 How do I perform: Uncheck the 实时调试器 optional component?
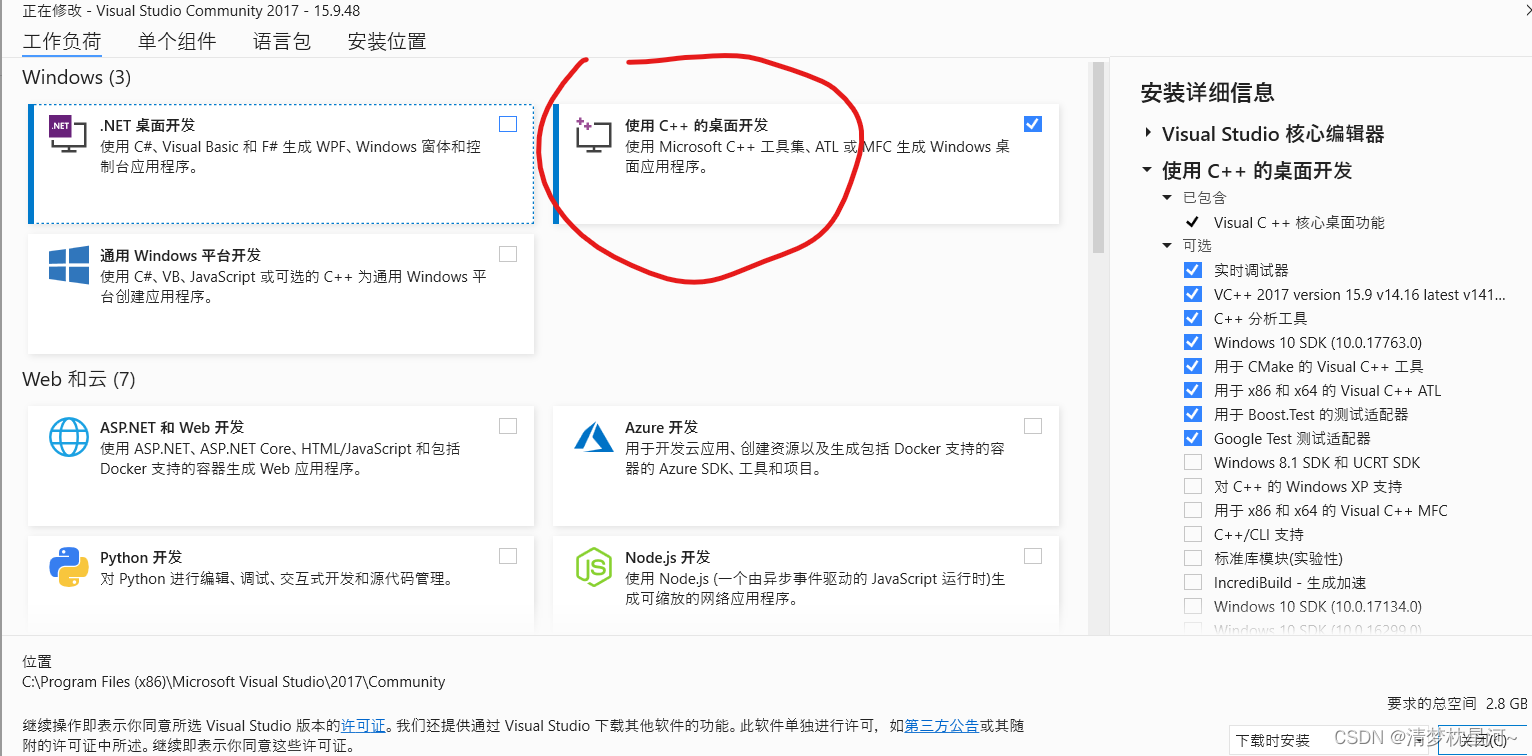coord(1192,270)
